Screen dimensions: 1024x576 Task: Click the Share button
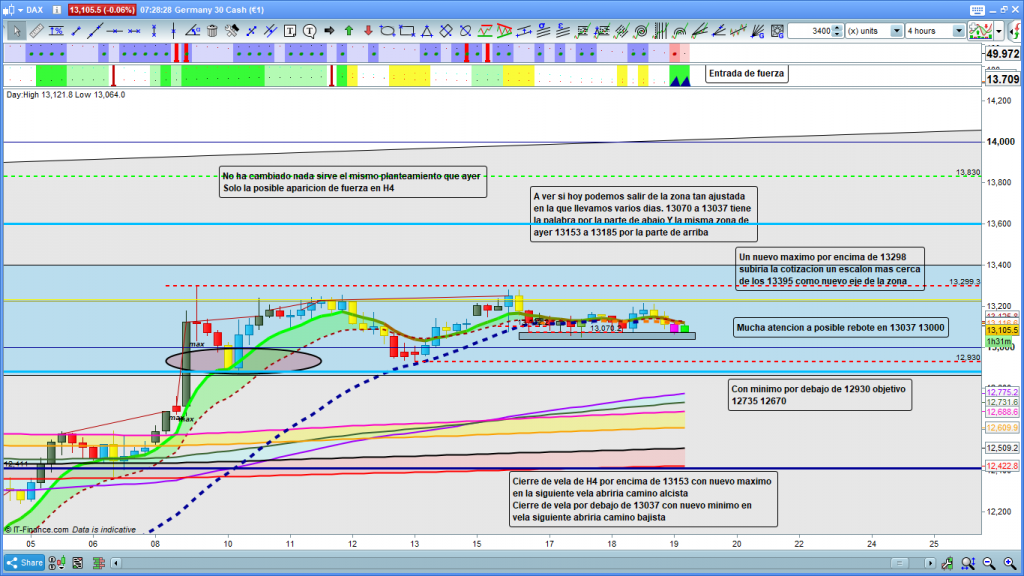[x=25, y=563]
